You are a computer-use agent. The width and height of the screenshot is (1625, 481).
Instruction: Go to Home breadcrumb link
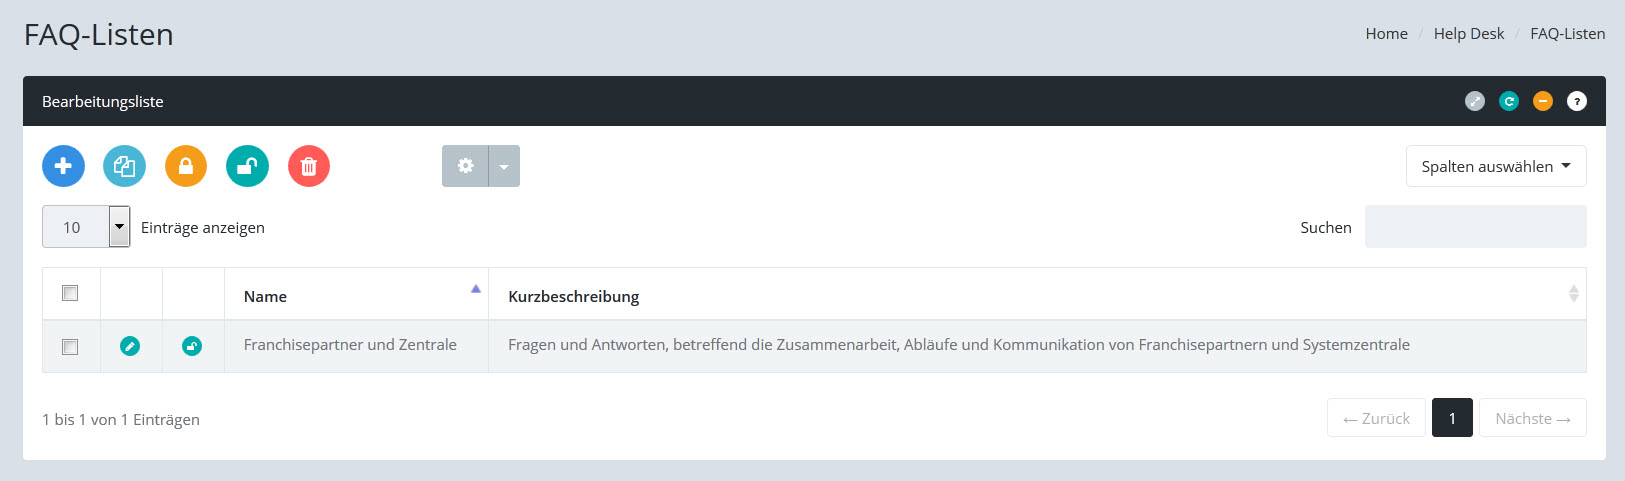point(1386,34)
